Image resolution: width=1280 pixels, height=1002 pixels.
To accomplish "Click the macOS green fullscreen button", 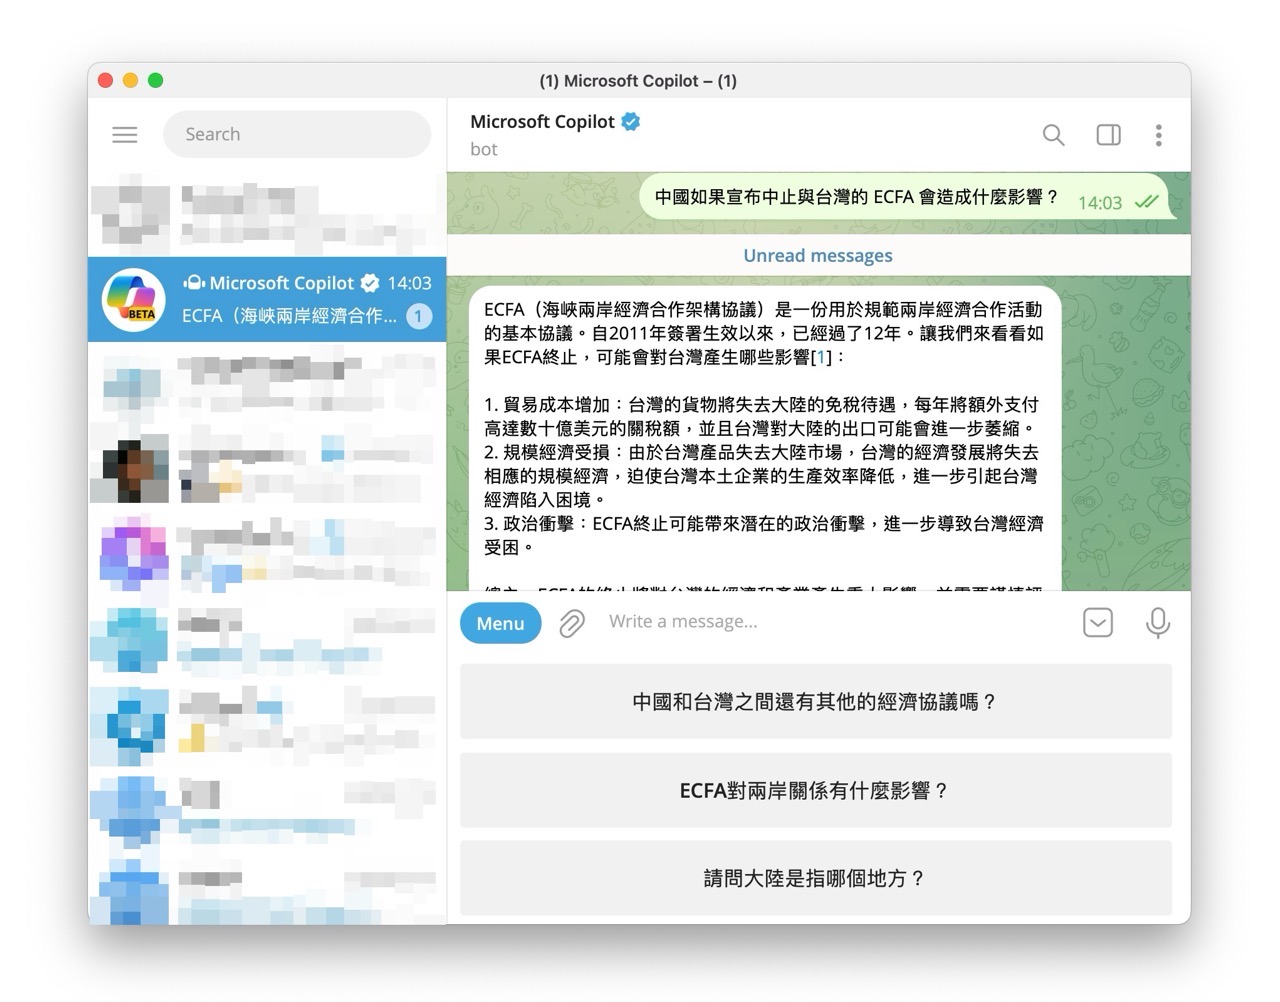I will point(155,80).
